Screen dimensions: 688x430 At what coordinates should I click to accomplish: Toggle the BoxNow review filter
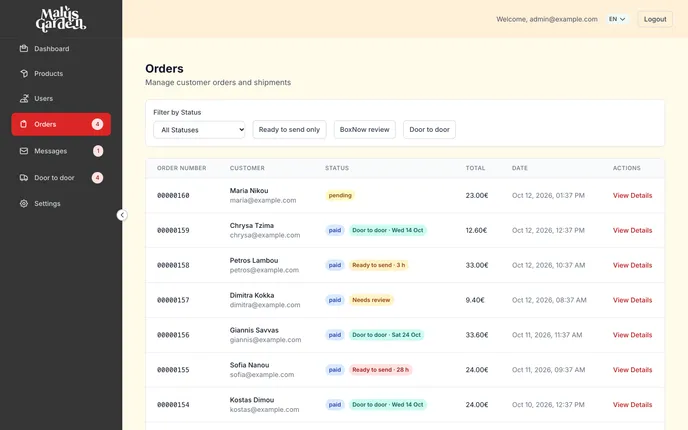365,130
